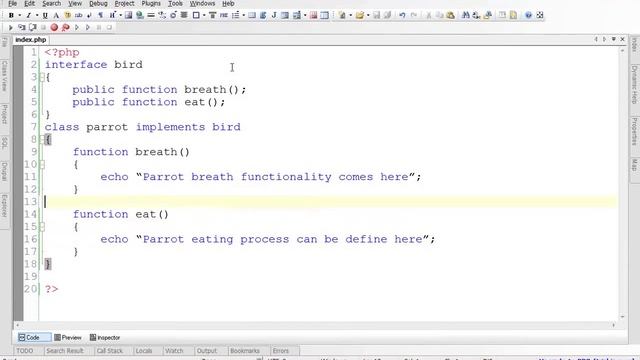The height and width of the screenshot is (360, 640).
Task: Paste from clipboard using the toolbar icon
Action: pos(450,16)
